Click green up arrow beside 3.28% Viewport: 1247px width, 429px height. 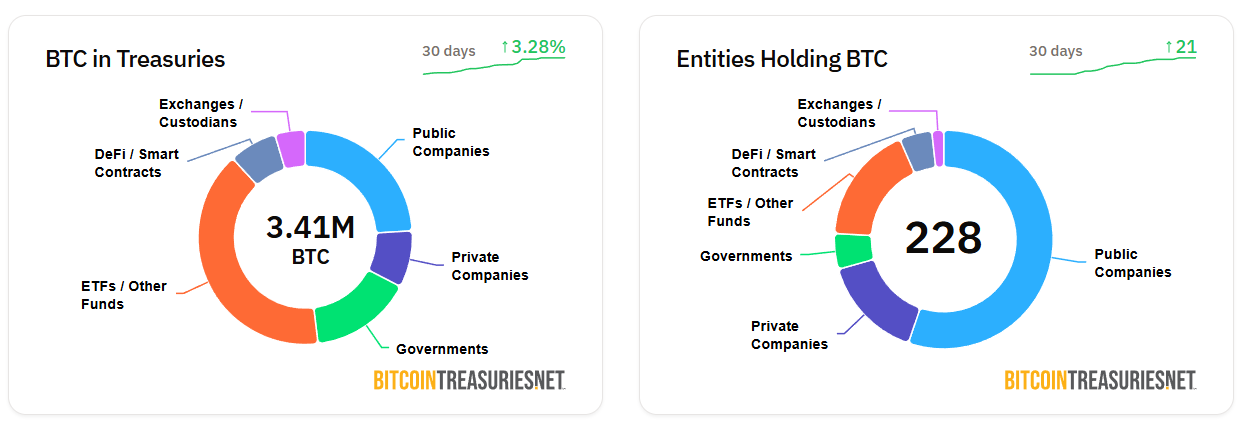(505, 47)
